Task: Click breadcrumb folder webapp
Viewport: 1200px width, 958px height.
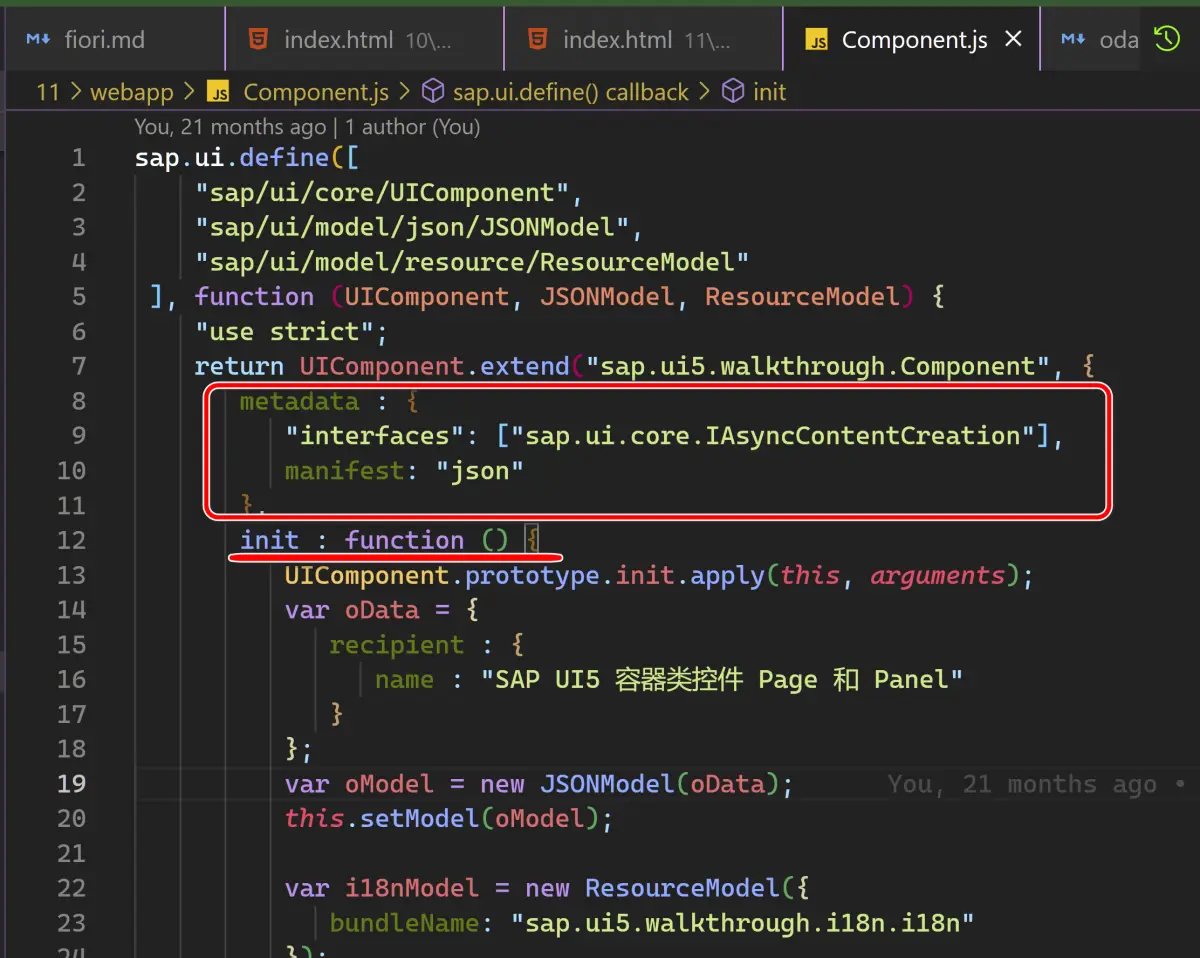Action: [x=132, y=93]
